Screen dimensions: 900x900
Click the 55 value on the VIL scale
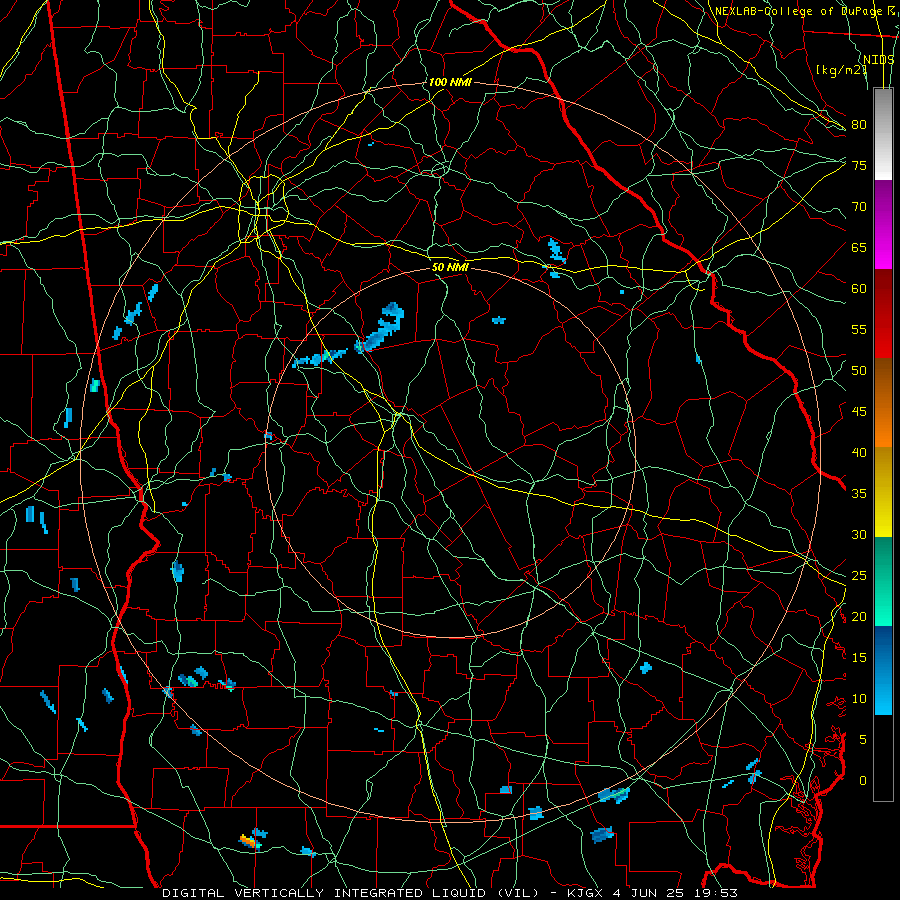pos(859,329)
